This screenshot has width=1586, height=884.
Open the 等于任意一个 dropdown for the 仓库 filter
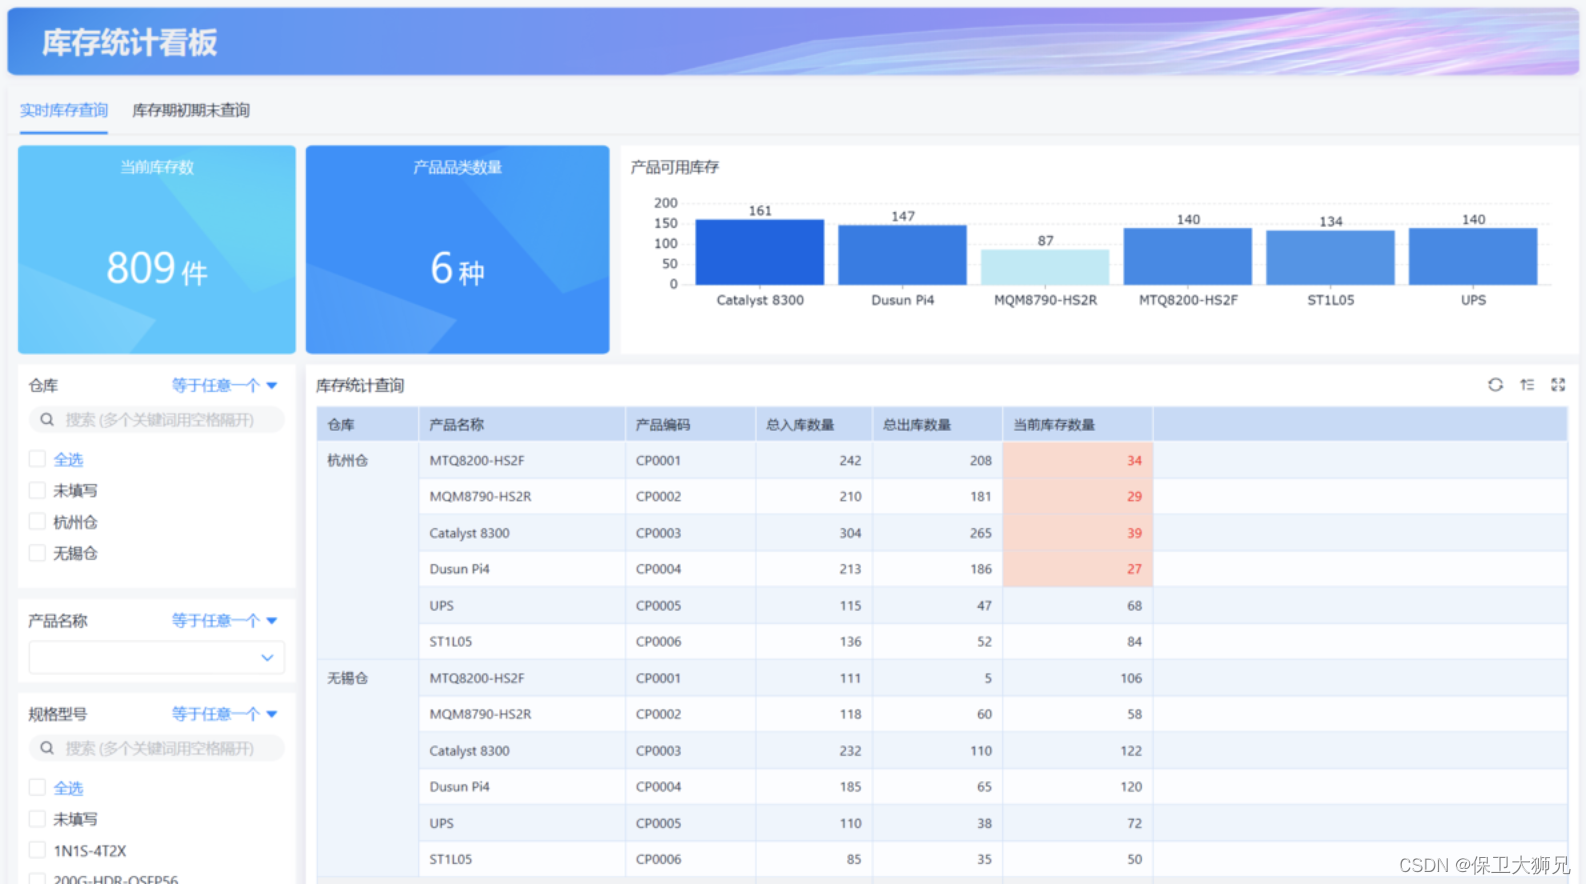click(225, 385)
